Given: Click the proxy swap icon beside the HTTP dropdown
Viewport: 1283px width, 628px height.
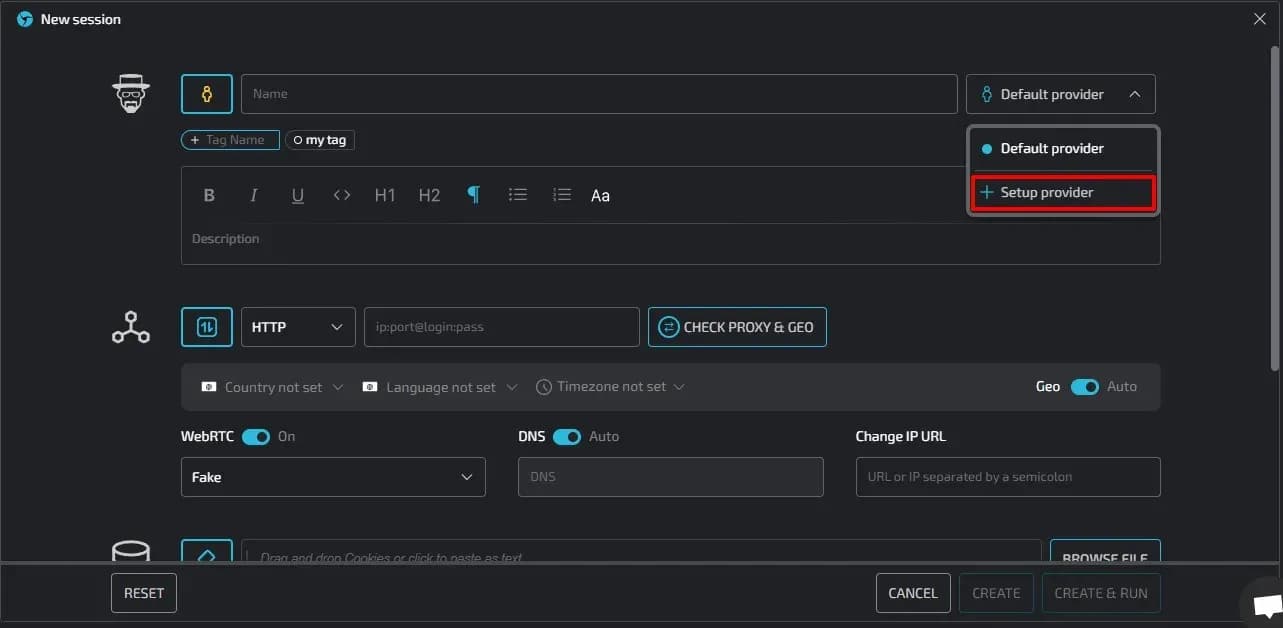Looking at the screenshot, I should (x=206, y=326).
